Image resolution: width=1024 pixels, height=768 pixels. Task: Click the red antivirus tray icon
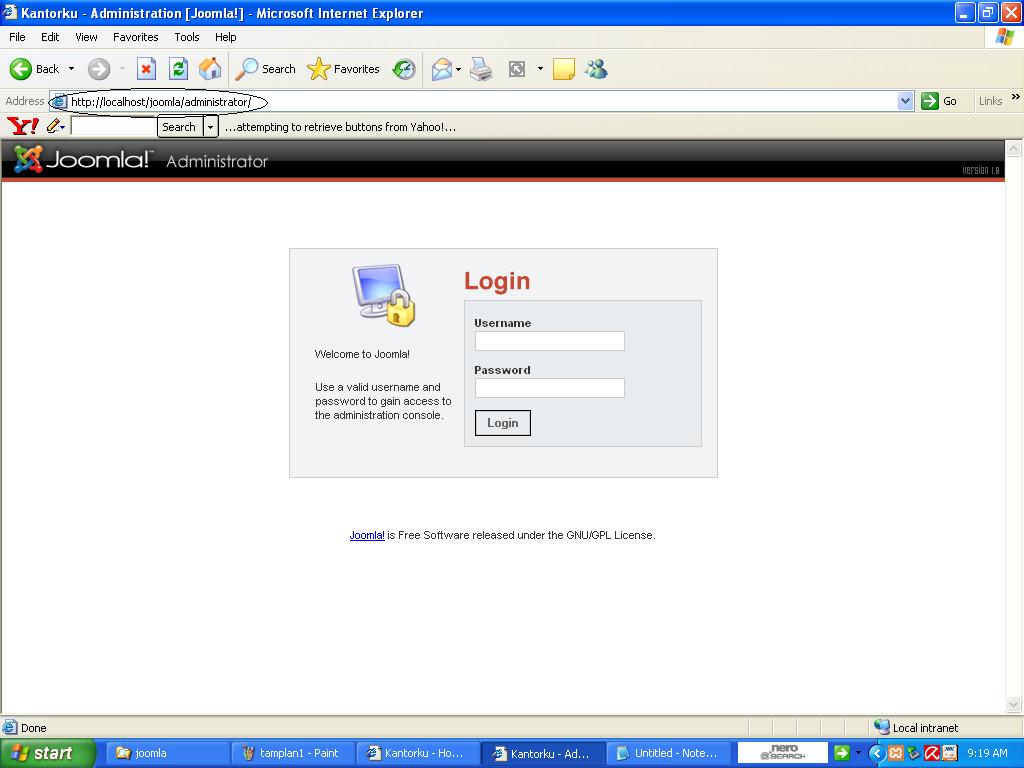(x=931, y=753)
